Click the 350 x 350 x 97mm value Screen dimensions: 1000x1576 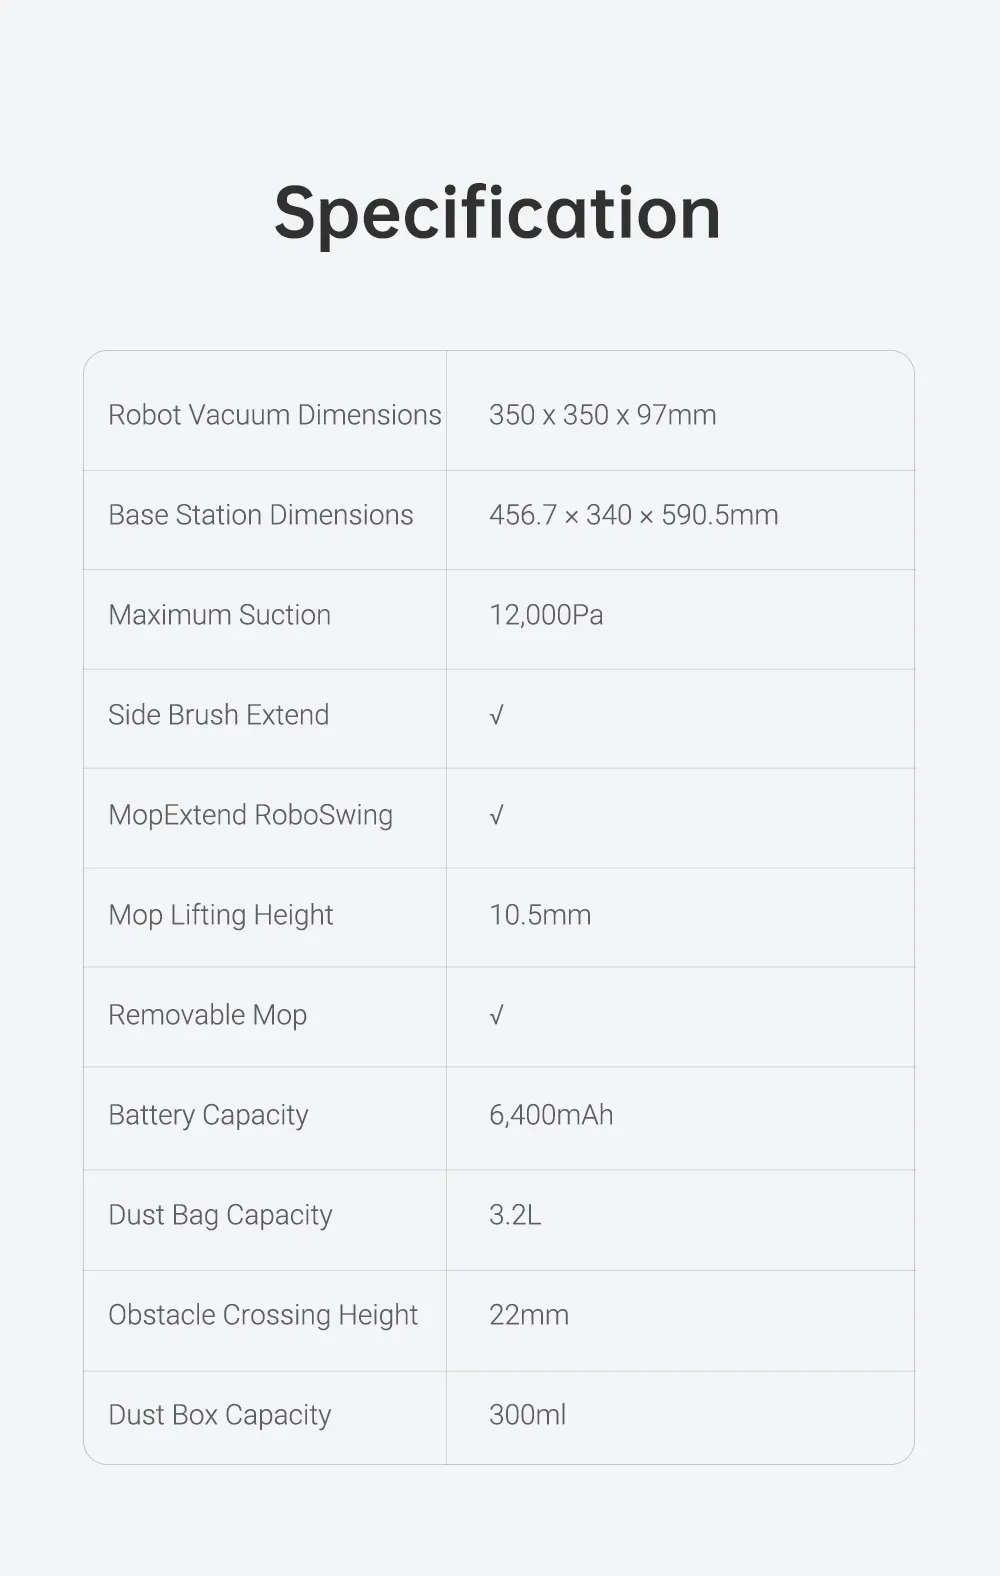click(602, 415)
